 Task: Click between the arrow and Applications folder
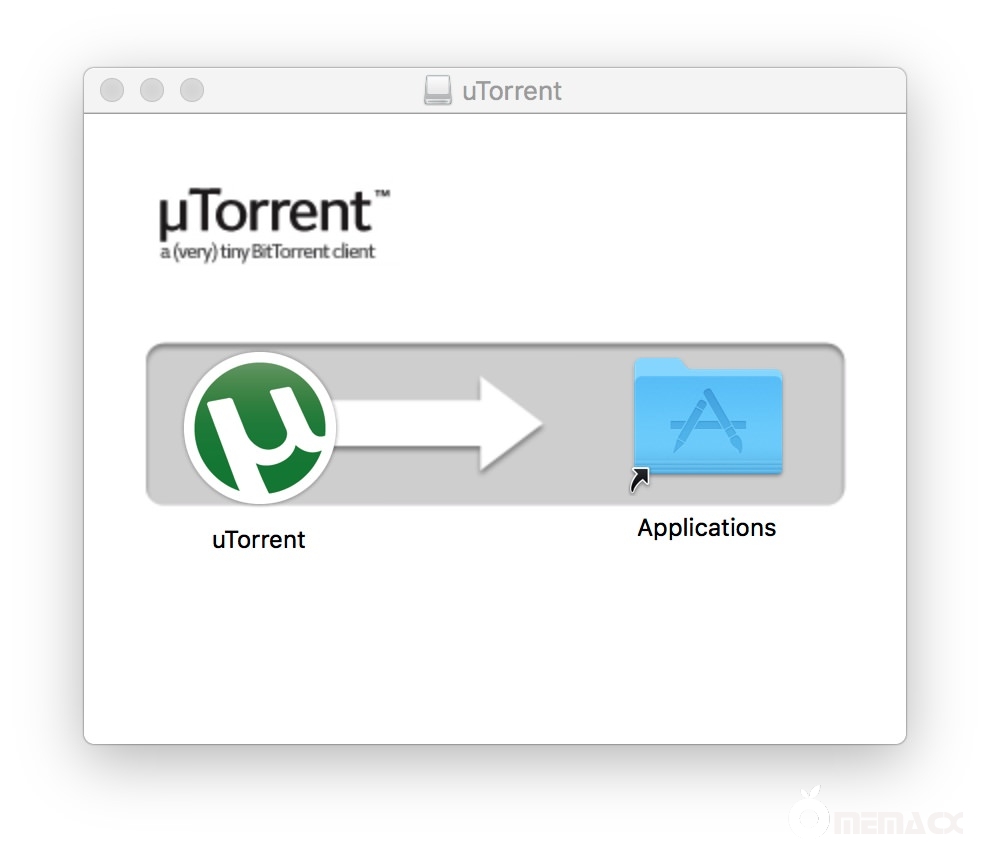590,422
